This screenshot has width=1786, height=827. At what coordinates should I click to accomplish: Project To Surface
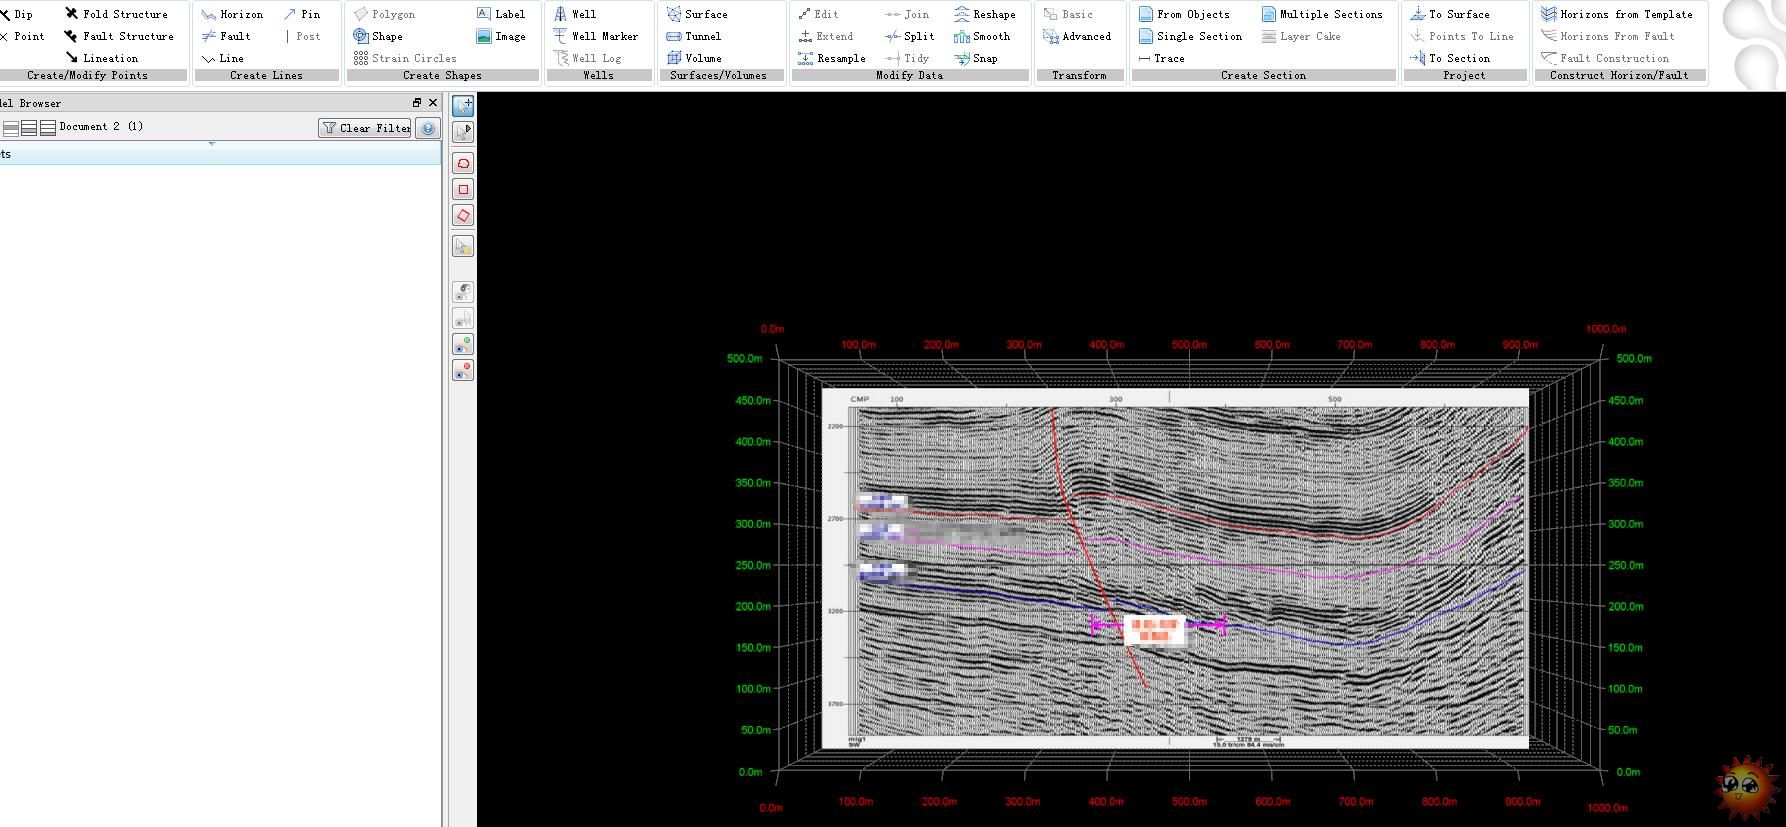click(x=1449, y=14)
